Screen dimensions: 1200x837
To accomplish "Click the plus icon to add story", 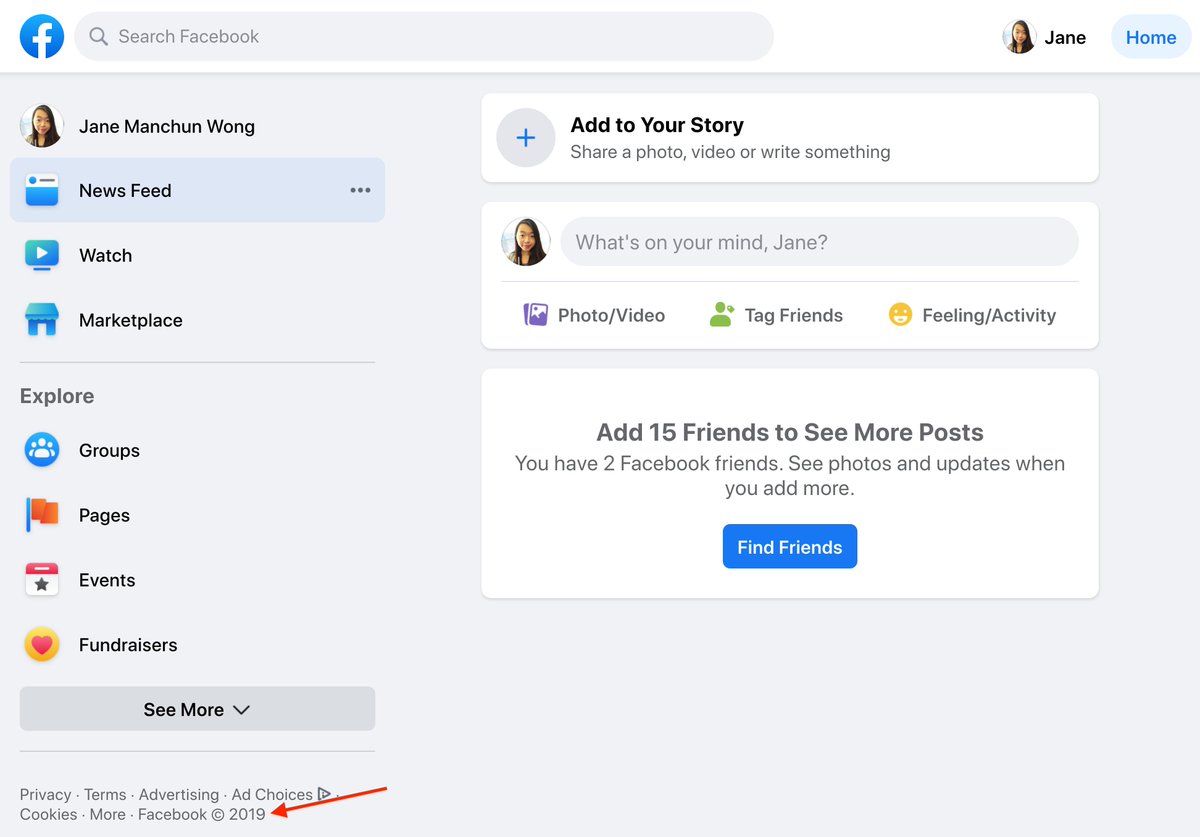I will tap(526, 138).
